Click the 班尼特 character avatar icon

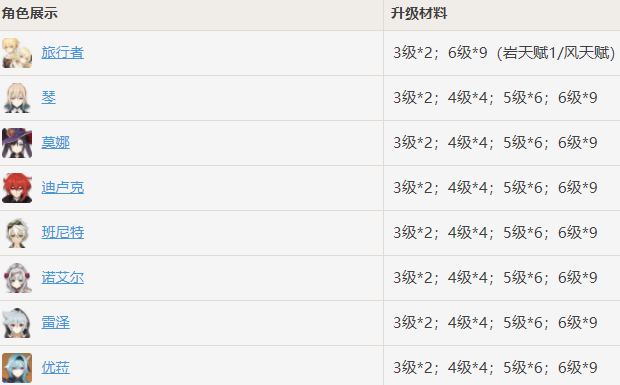pyautogui.click(x=17, y=233)
